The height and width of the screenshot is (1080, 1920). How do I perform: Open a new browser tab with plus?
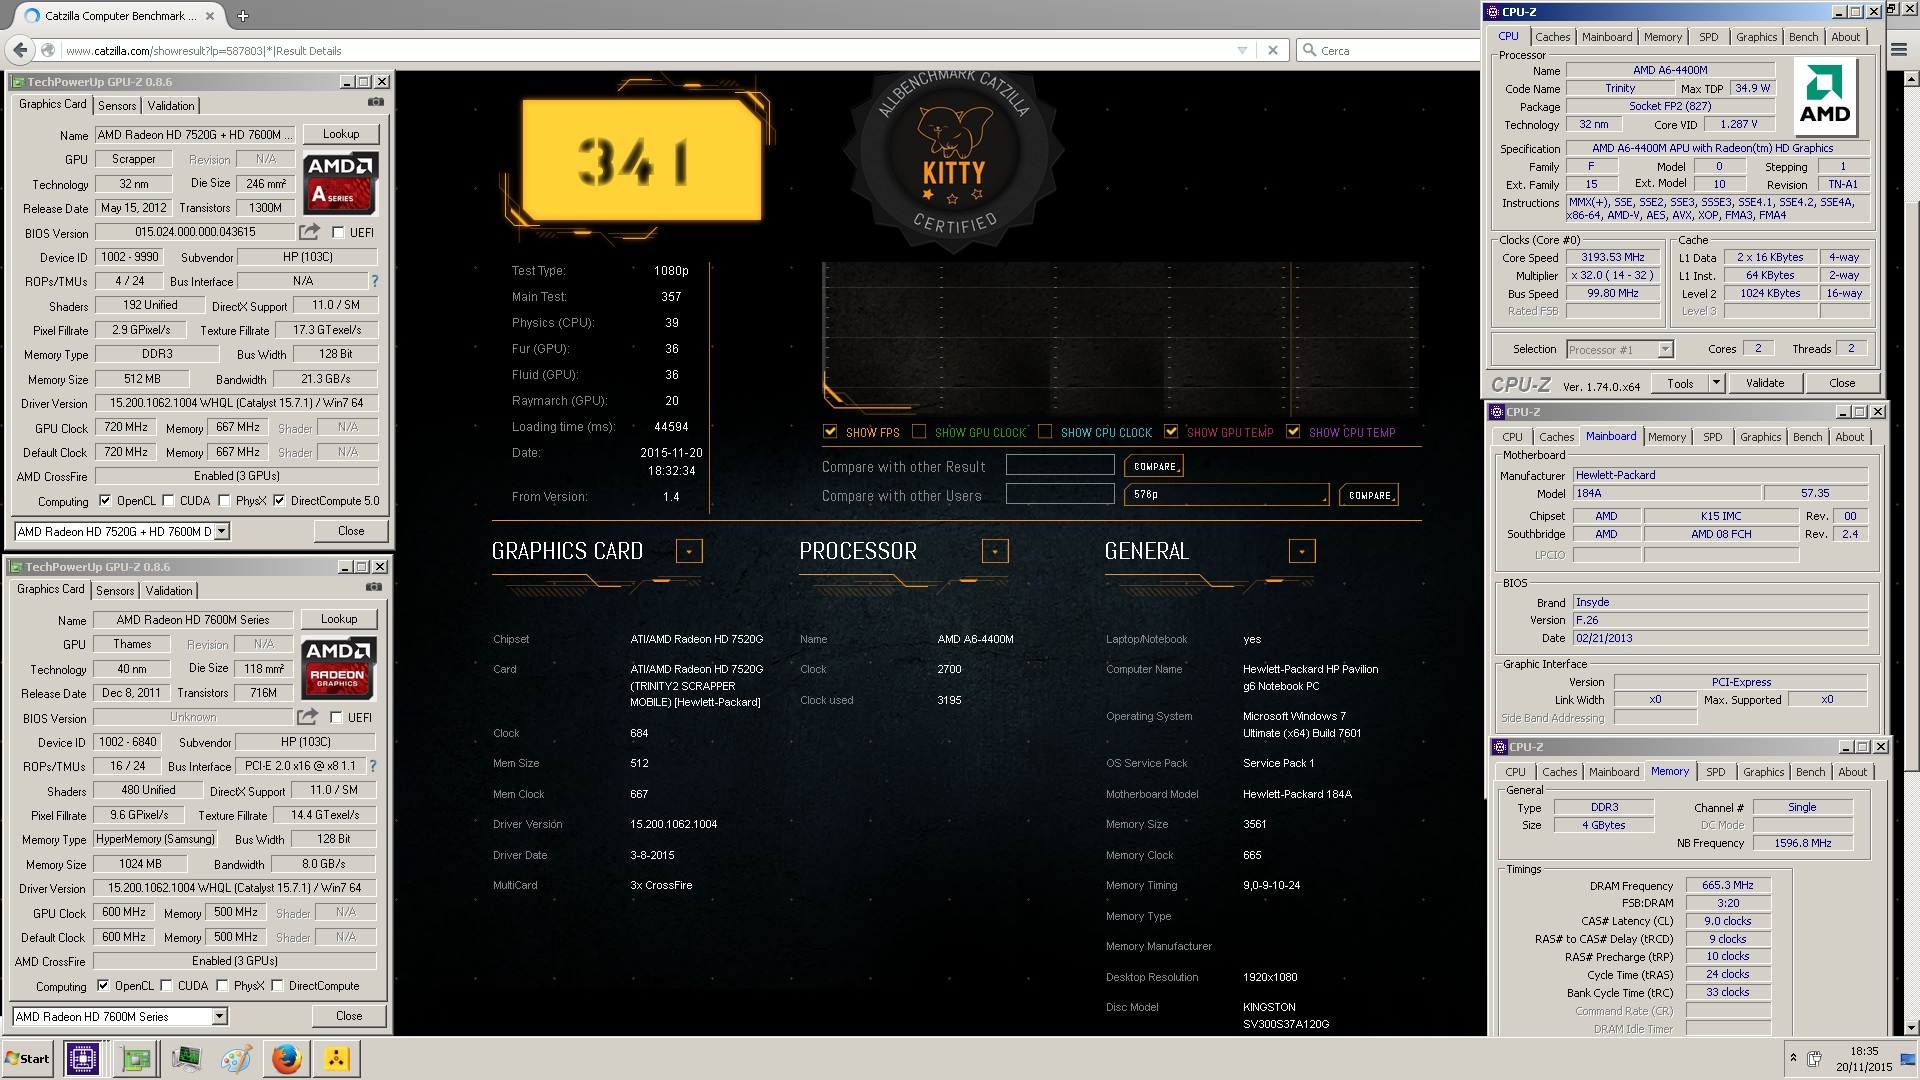pos(243,16)
